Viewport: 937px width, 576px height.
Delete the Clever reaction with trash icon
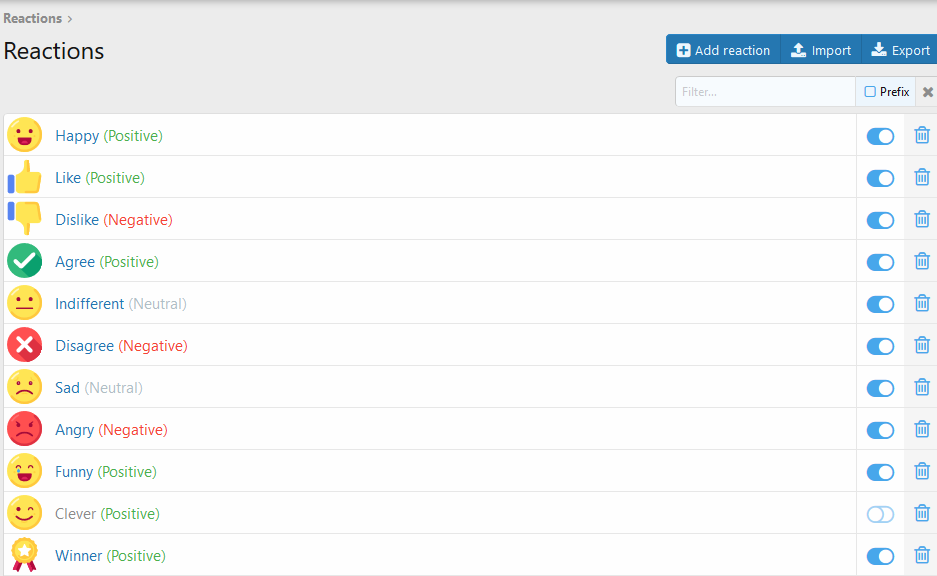(922, 513)
